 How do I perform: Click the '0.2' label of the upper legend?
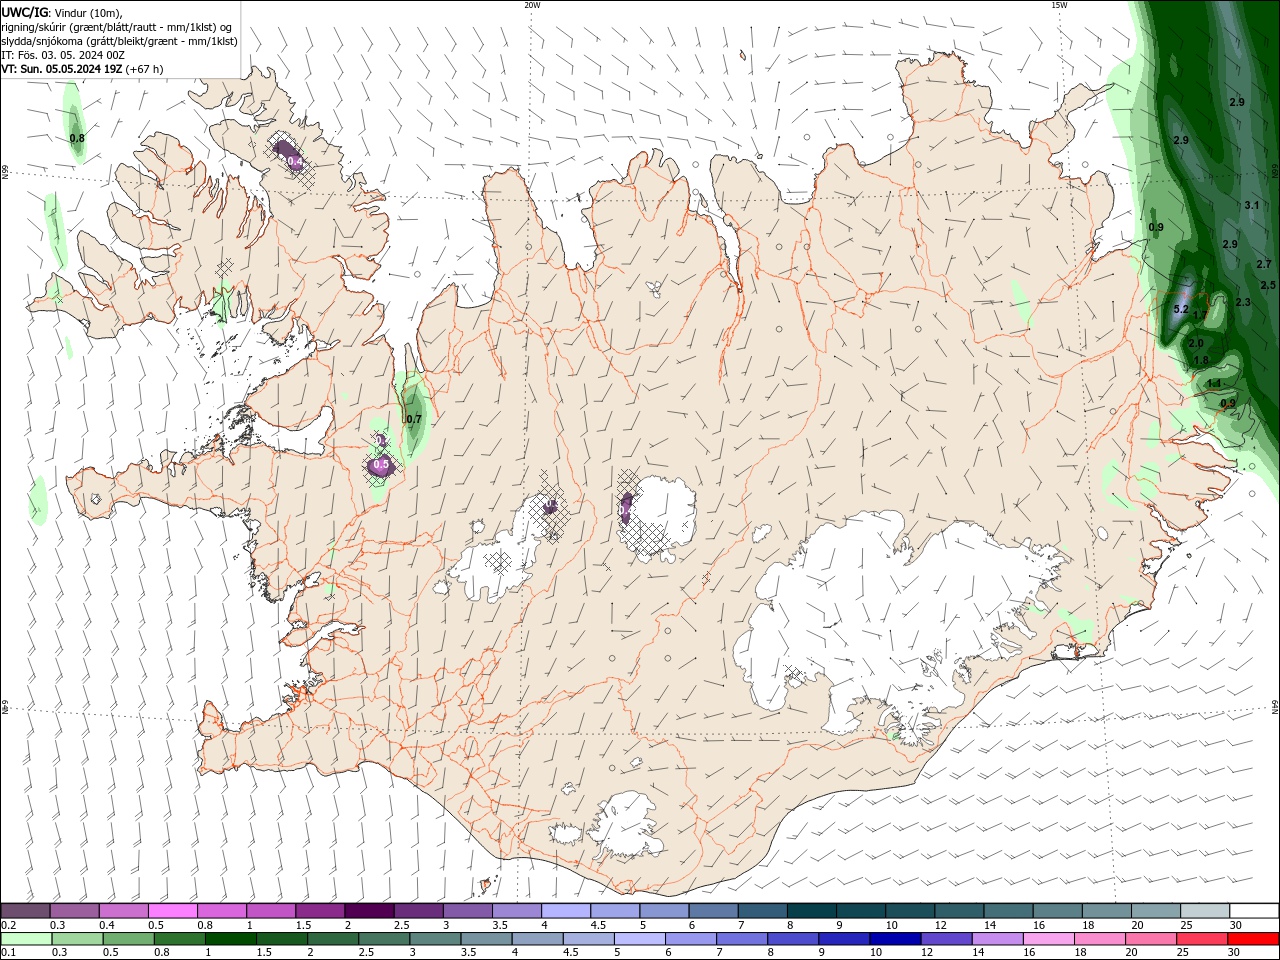click(8, 925)
